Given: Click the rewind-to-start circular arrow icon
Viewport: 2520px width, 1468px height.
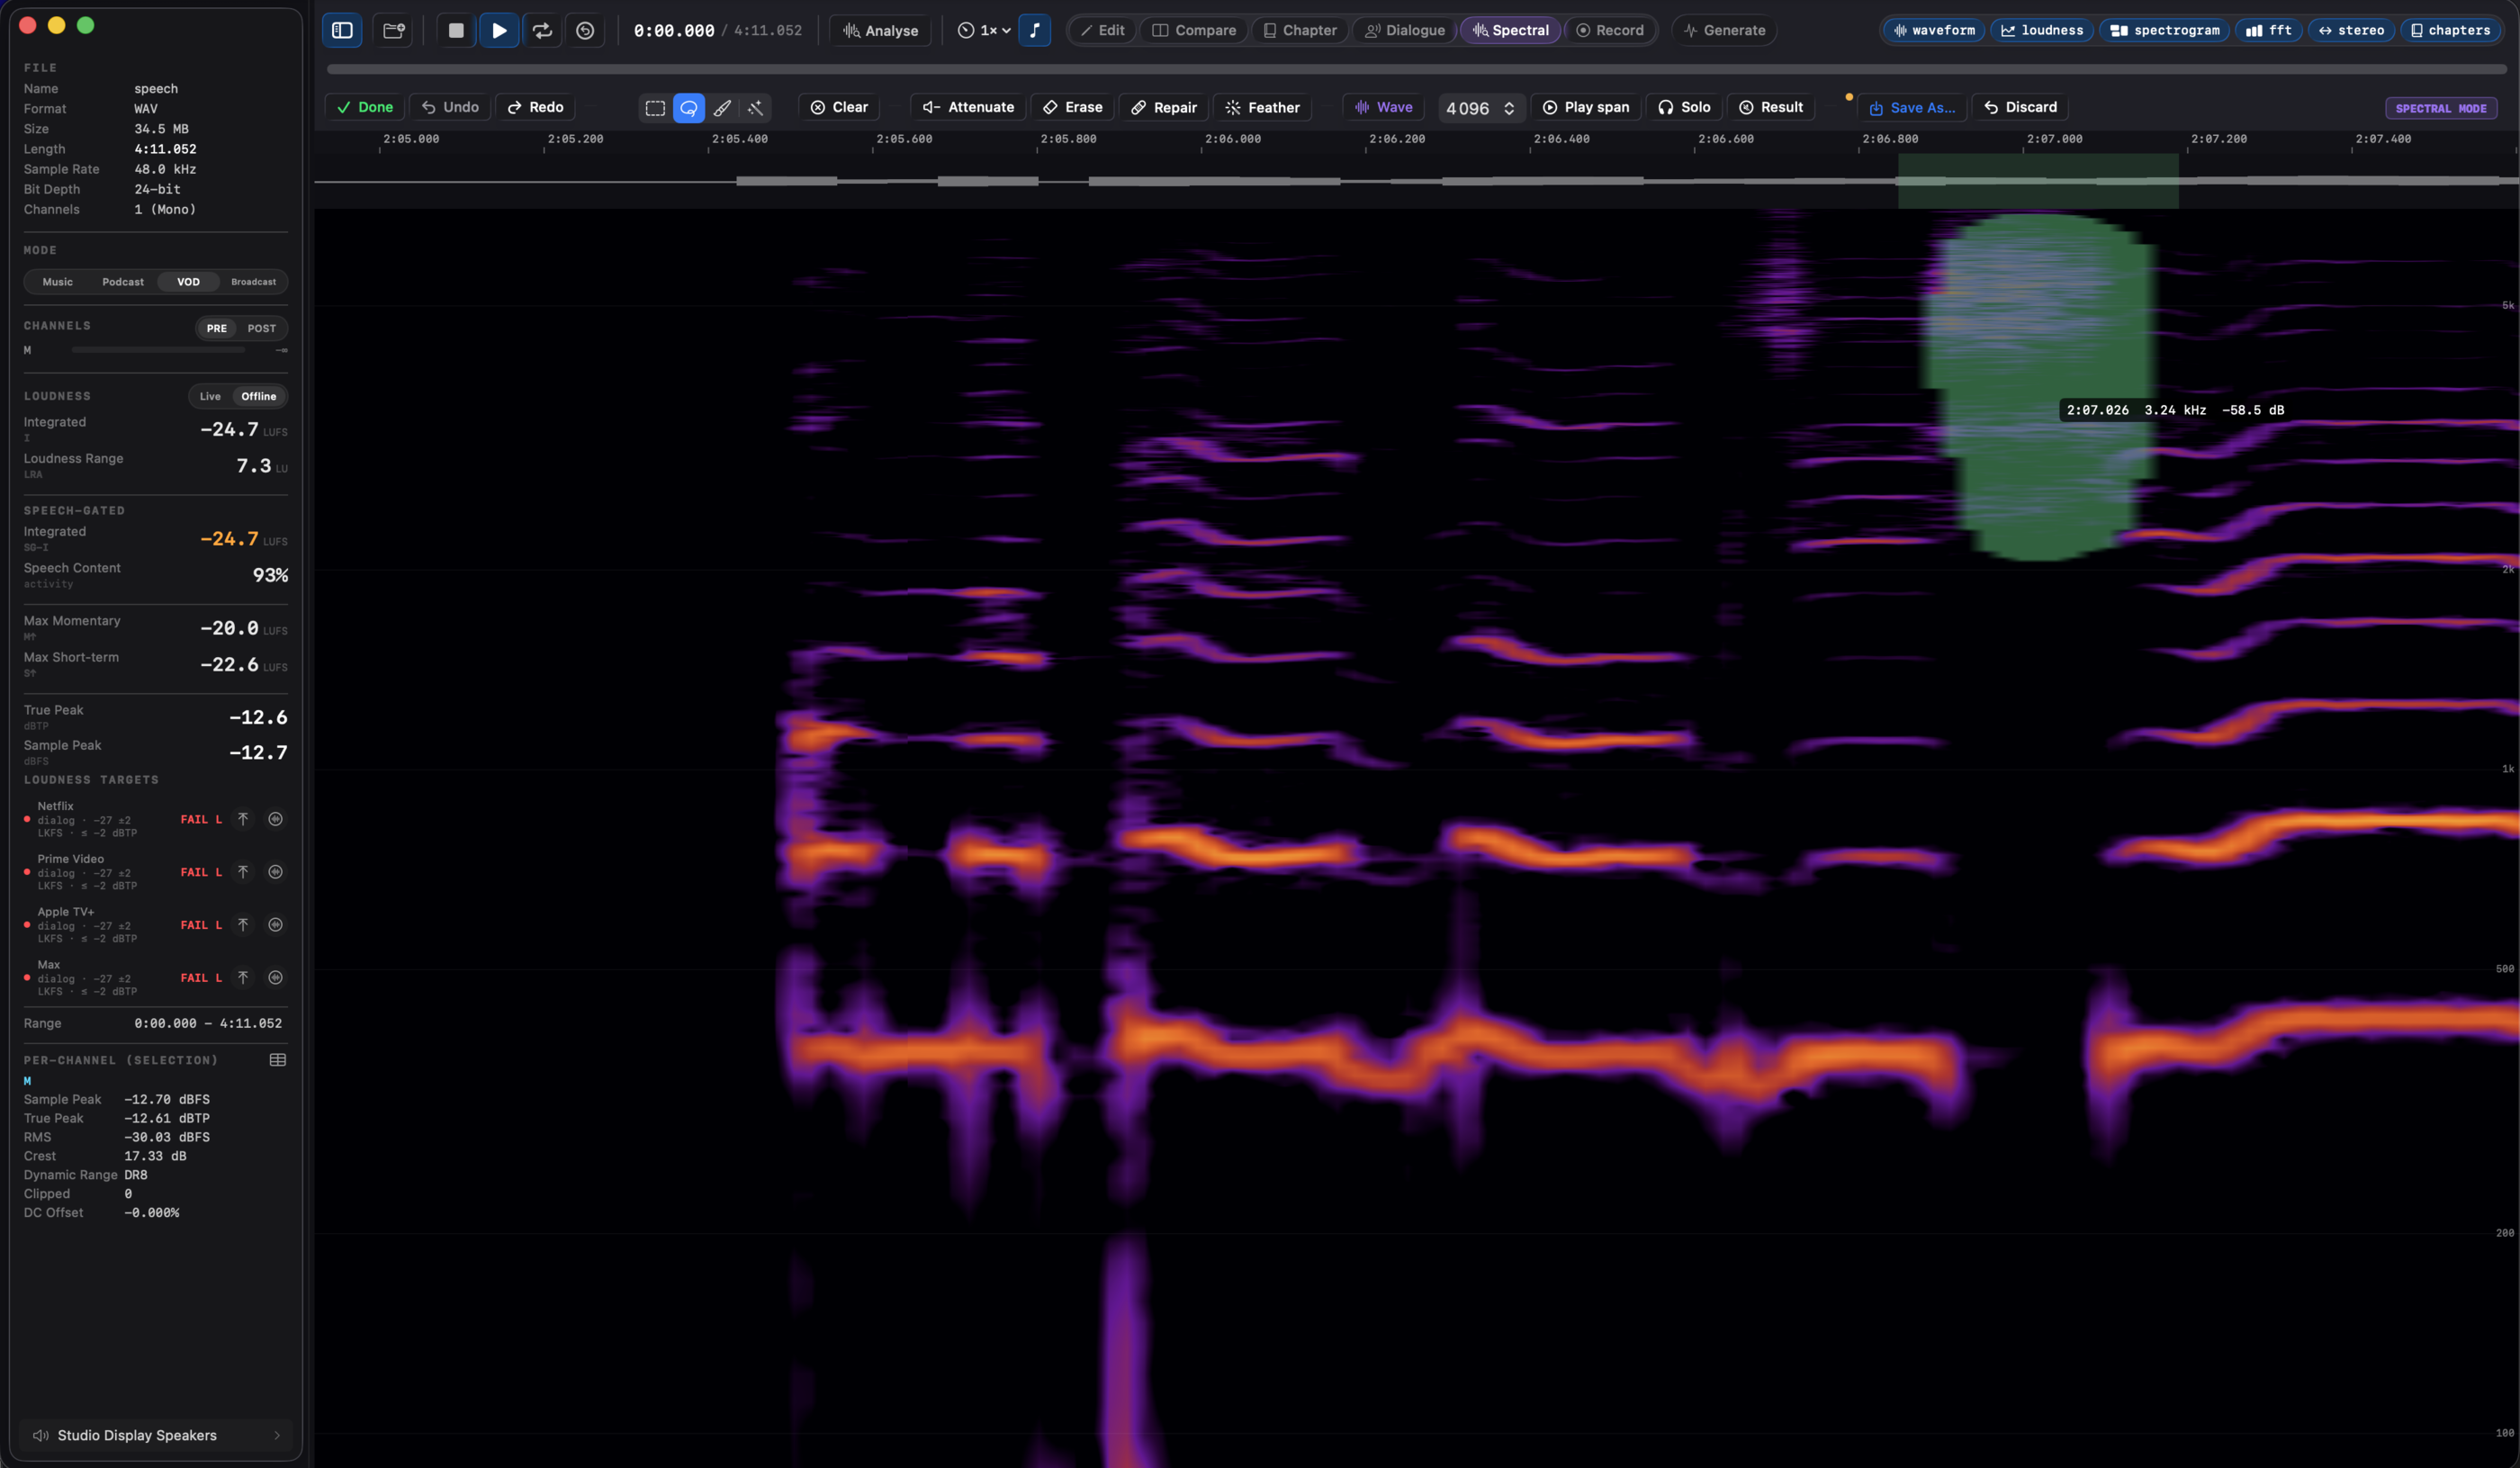Looking at the screenshot, I should (585, 30).
